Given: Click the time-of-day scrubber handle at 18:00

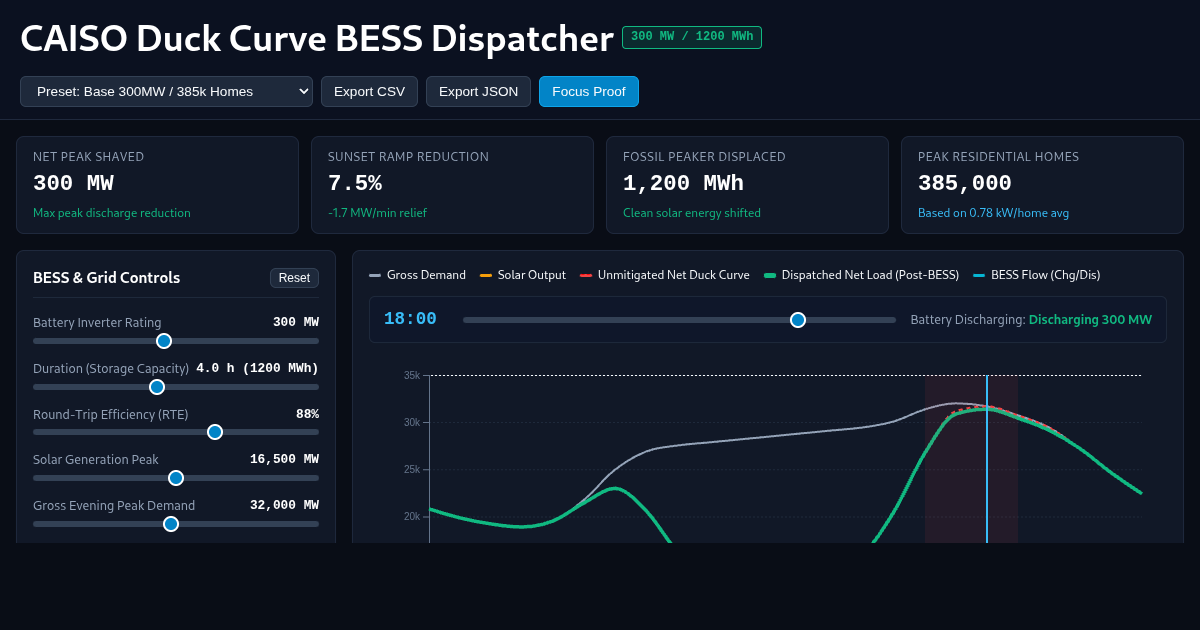Looking at the screenshot, I should point(798,320).
